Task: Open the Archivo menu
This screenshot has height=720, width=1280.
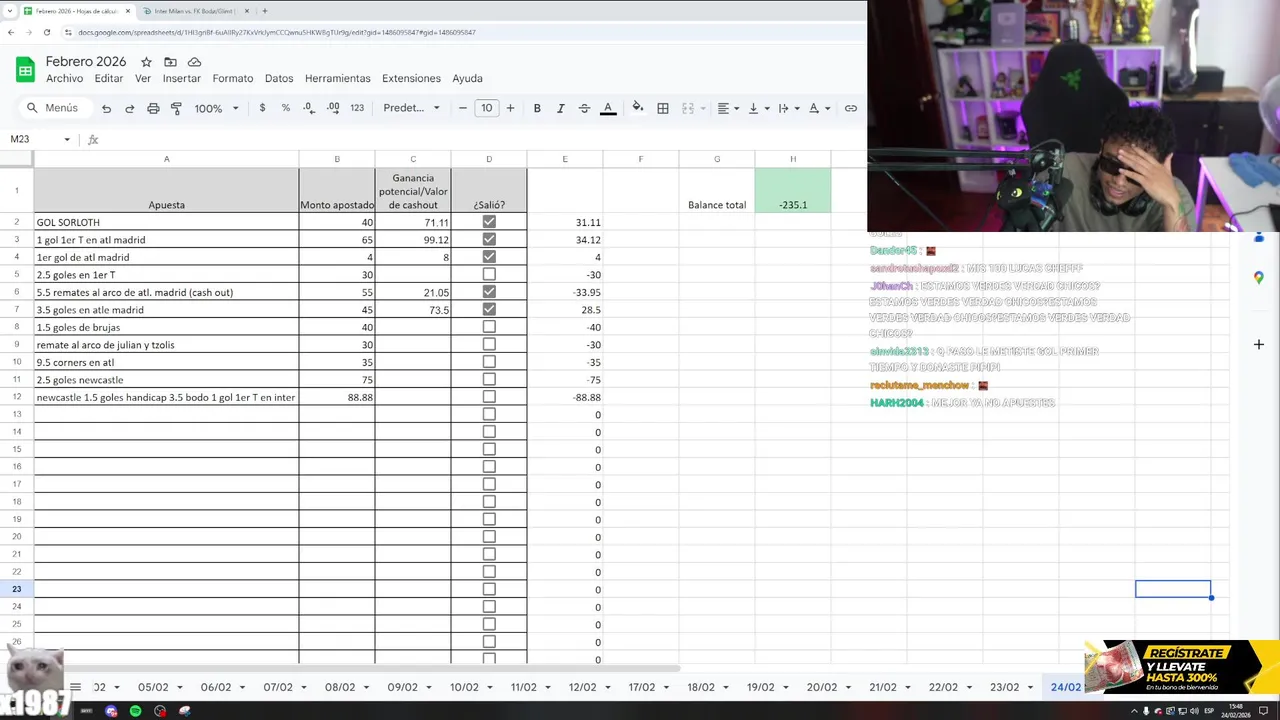Action: pyautogui.click(x=65, y=78)
